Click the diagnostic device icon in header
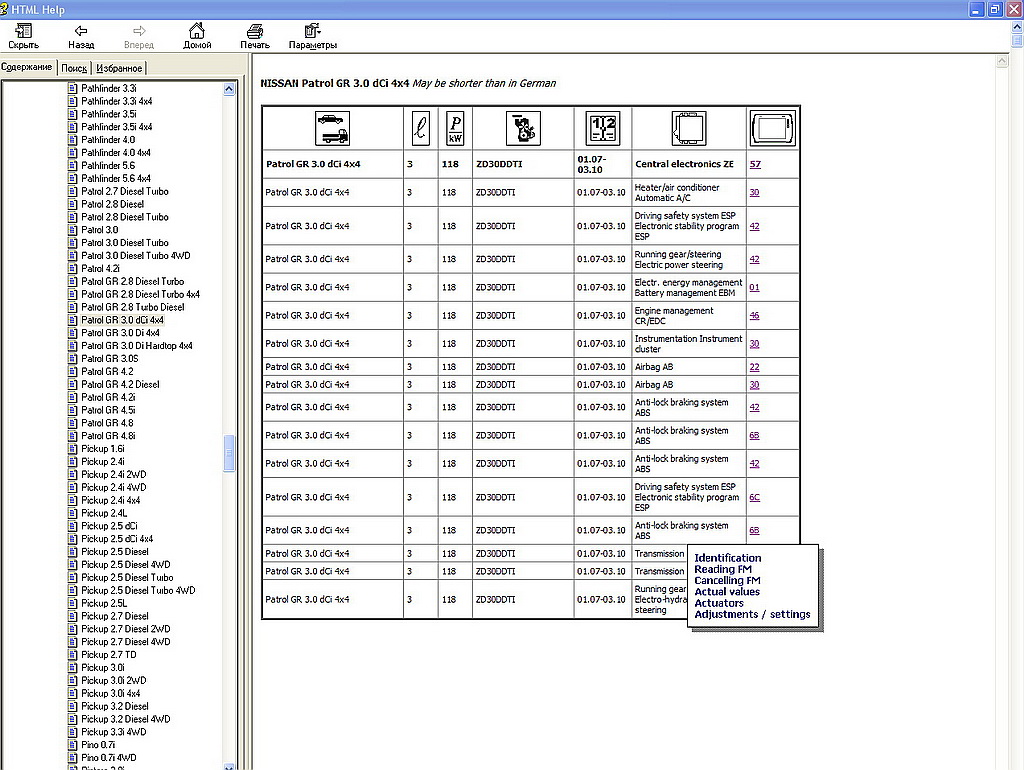This screenshot has width=1024, height=770. click(x=773, y=128)
